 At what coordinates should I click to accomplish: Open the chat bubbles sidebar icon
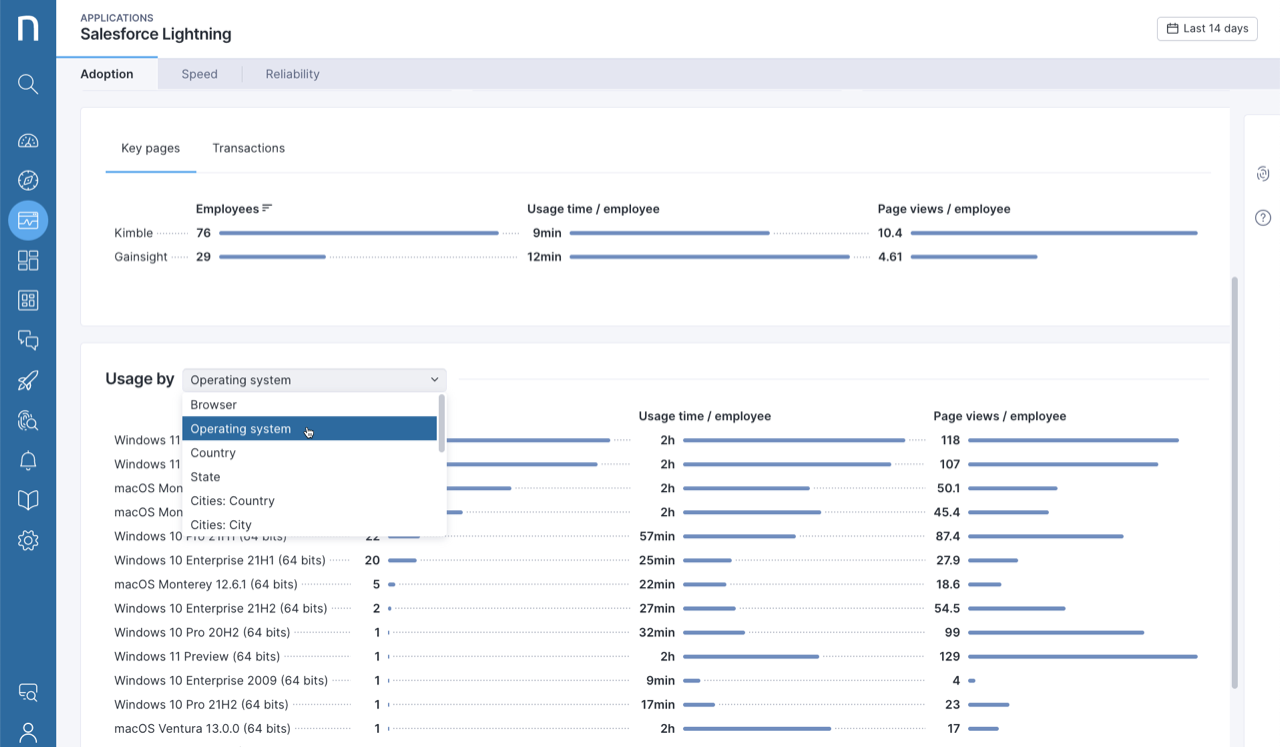click(x=28, y=340)
